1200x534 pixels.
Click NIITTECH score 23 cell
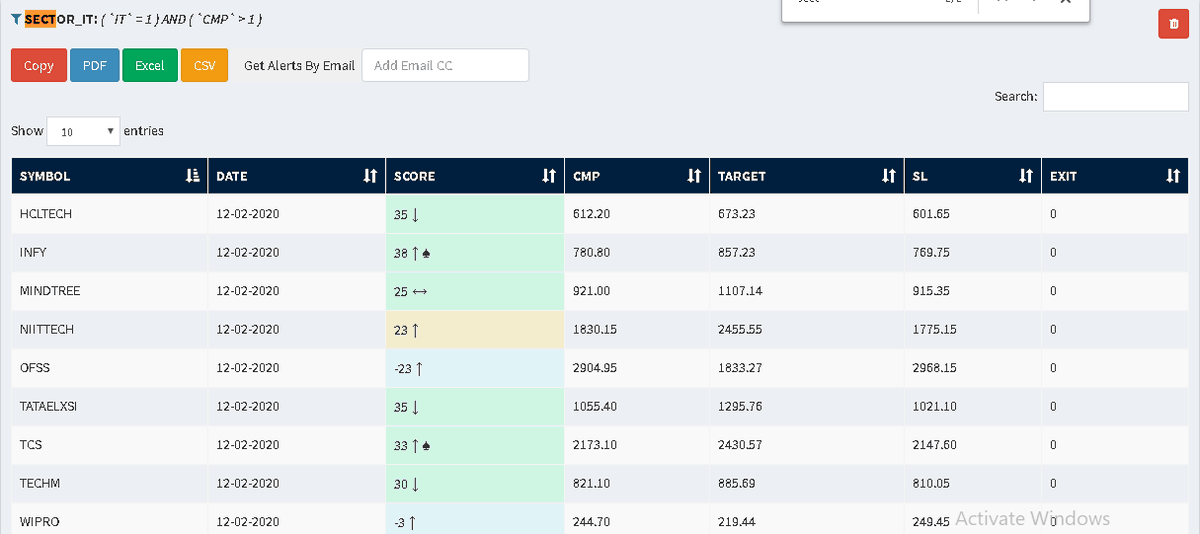click(475, 329)
